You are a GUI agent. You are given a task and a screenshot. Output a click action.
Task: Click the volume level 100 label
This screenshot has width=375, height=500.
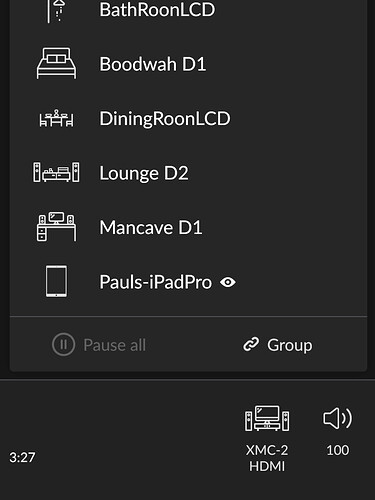pyautogui.click(x=338, y=450)
